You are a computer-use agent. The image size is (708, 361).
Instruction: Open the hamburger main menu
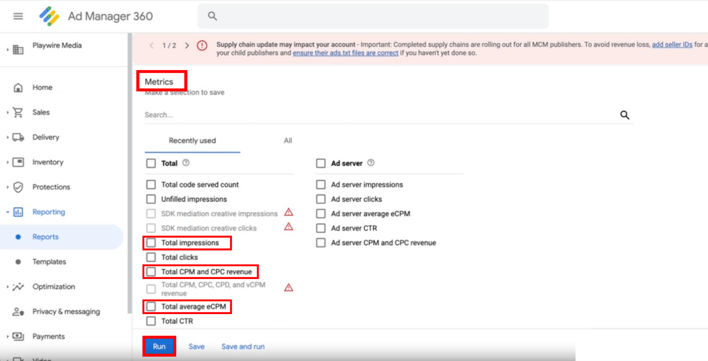click(x=18, y=16)
